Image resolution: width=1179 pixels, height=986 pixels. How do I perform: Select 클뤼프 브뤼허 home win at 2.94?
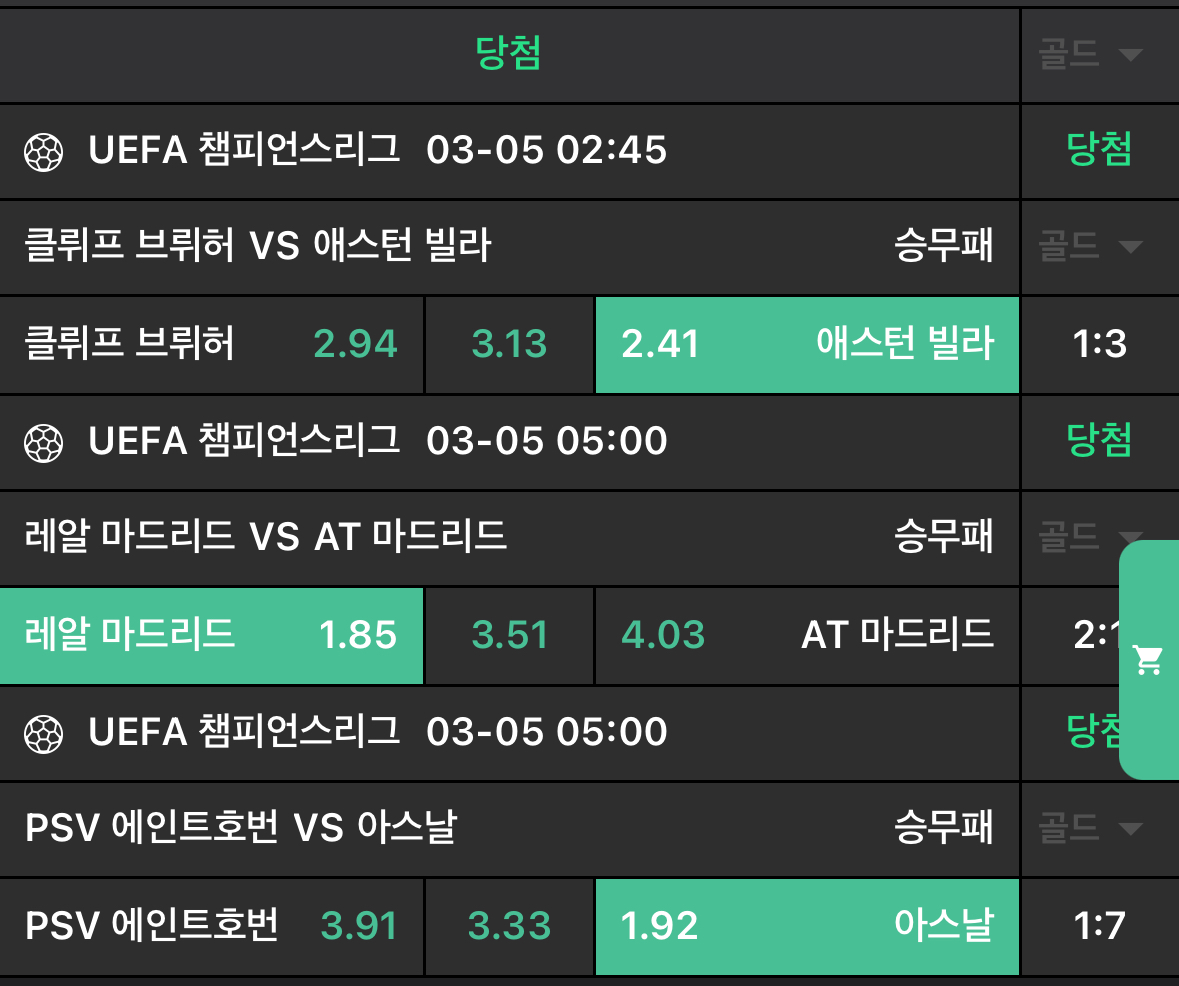[x=212, y=345]
